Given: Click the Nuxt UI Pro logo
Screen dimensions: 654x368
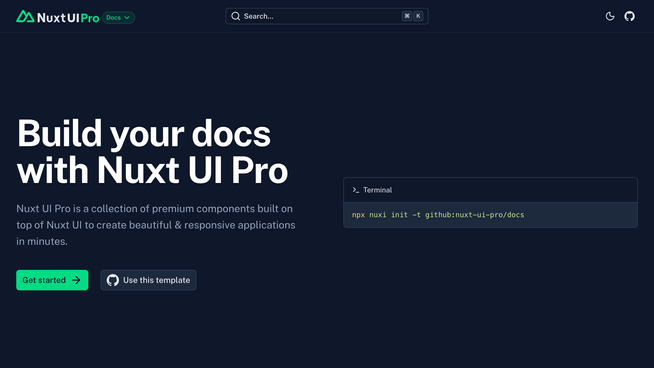Looking at the screenshot, I should [58, 17].
